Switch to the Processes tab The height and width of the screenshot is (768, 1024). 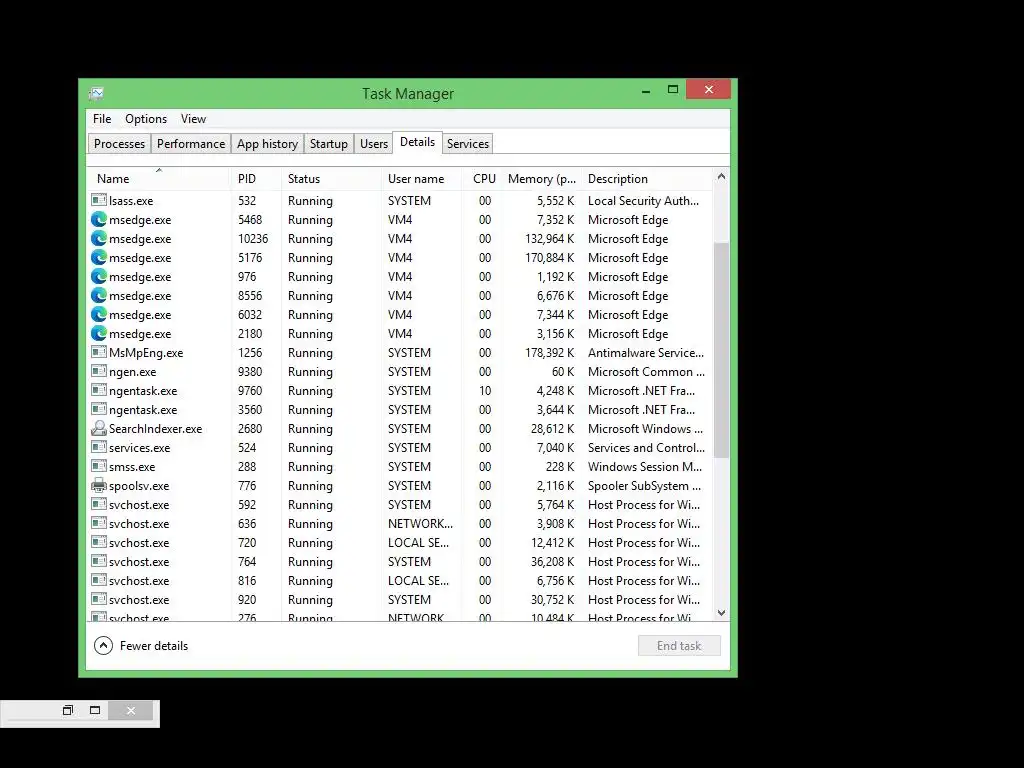[120, 144]
